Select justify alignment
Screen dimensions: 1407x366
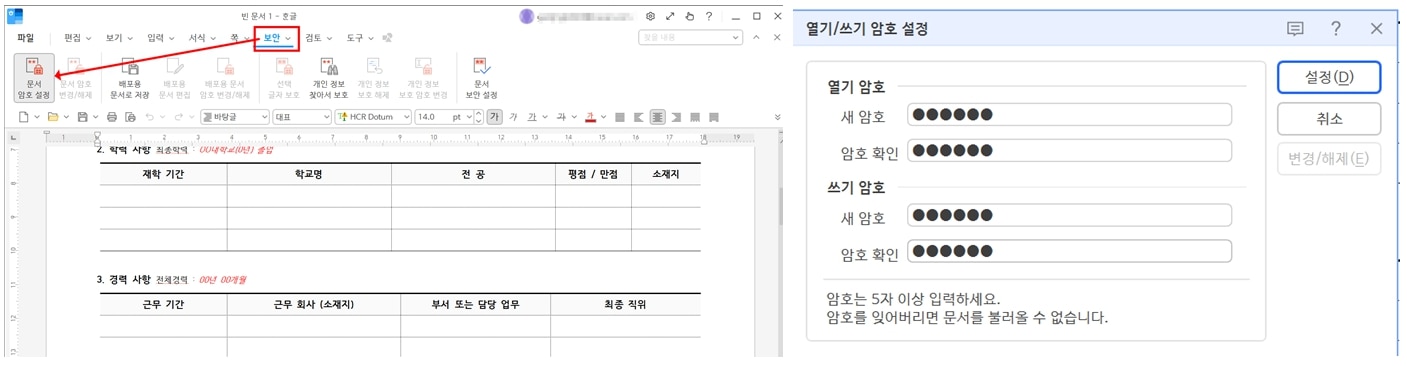(x=620, y=117)
